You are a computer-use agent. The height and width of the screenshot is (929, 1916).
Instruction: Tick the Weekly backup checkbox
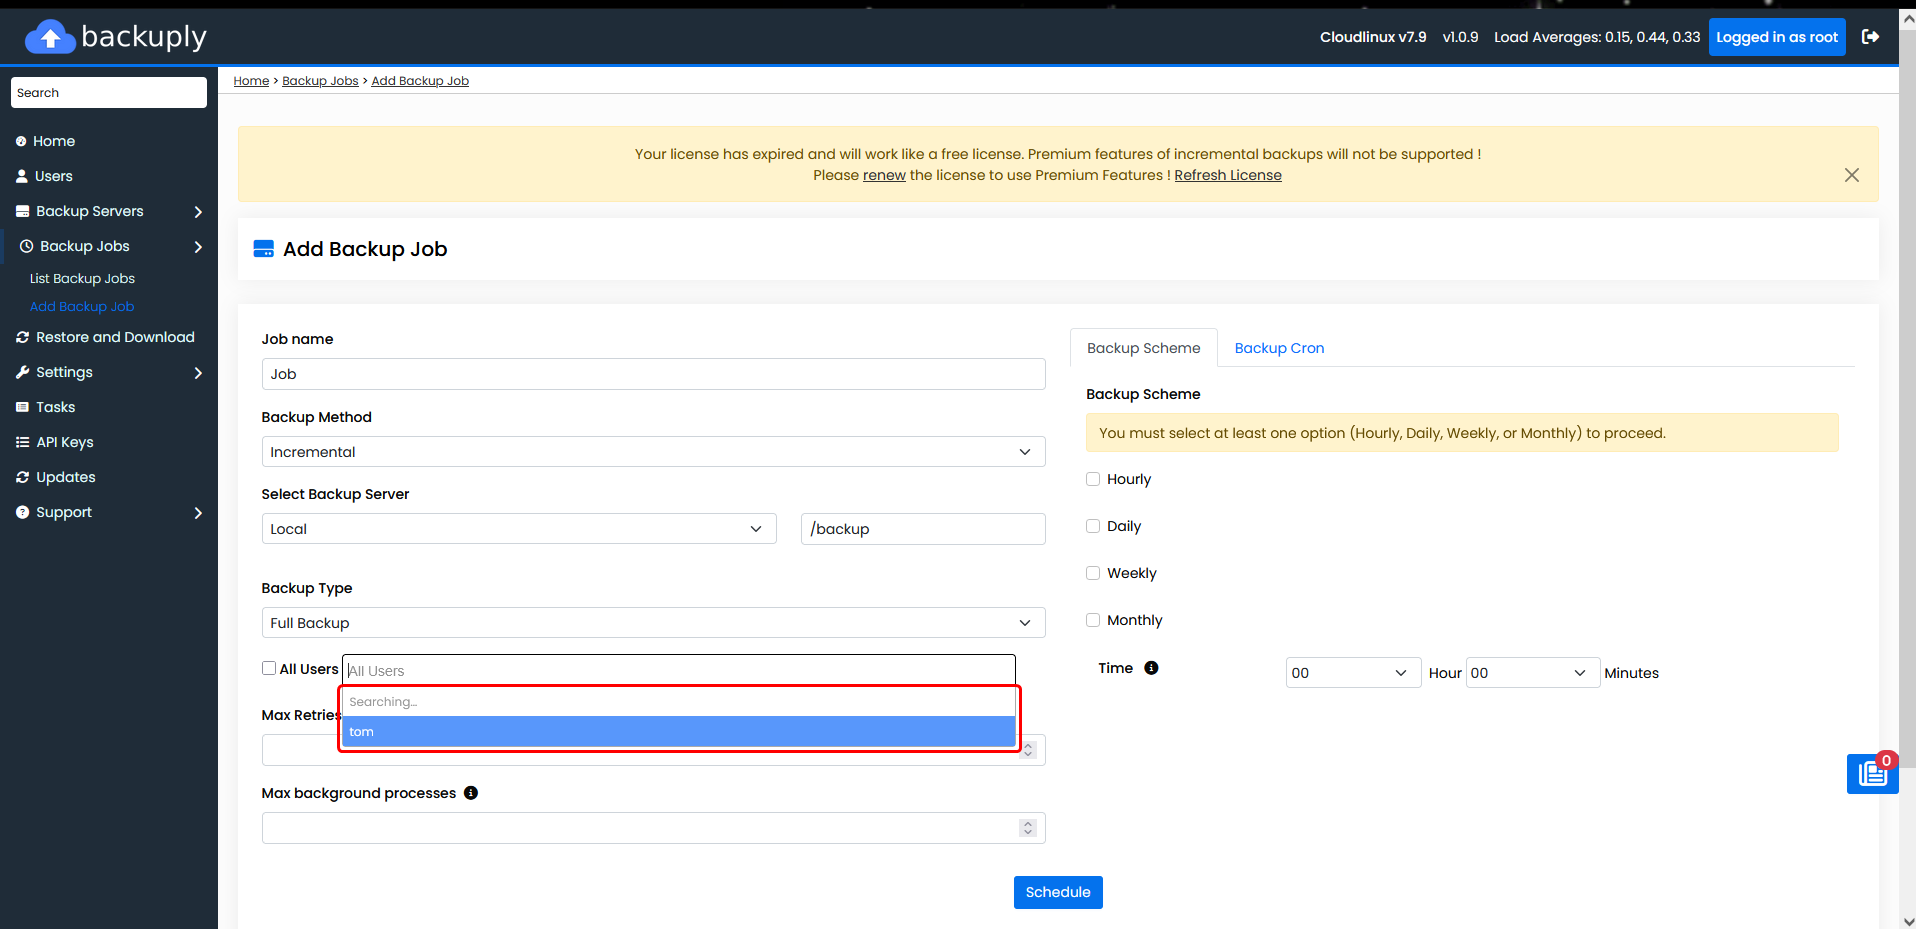coord(1093,573)
